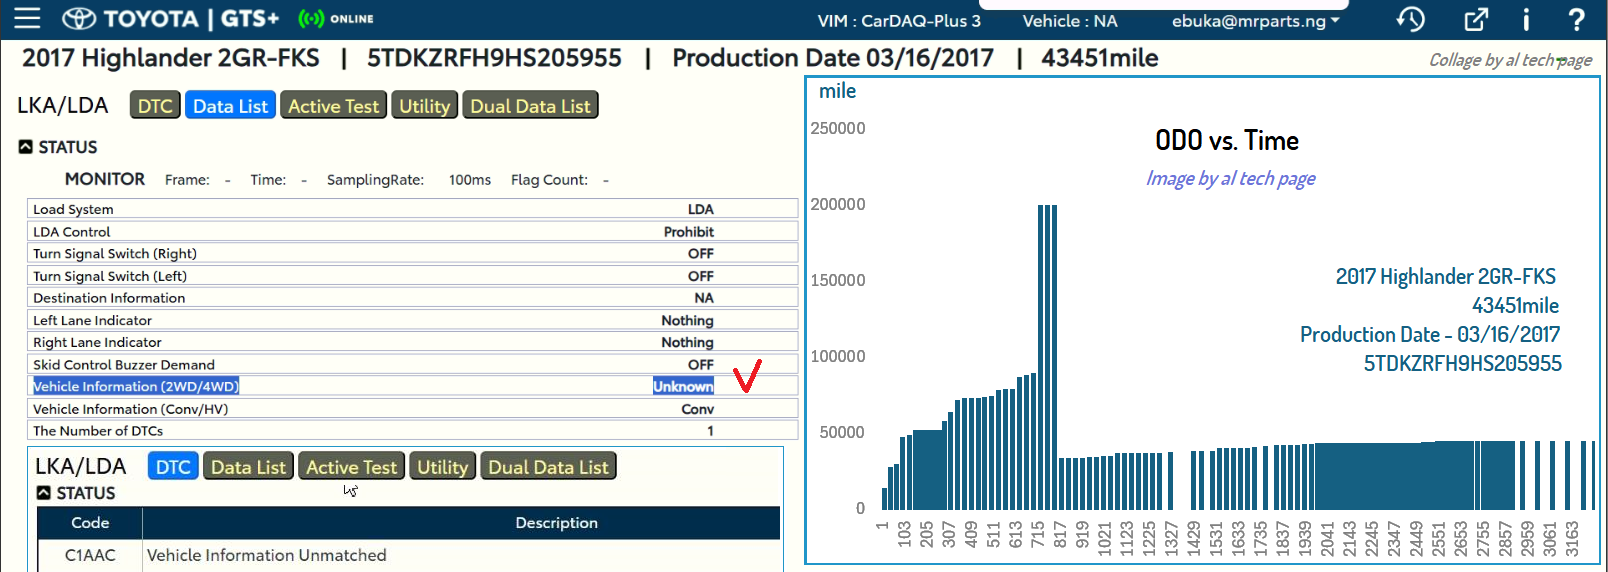
Task: Open the information icon
Action: point(1526,19)
